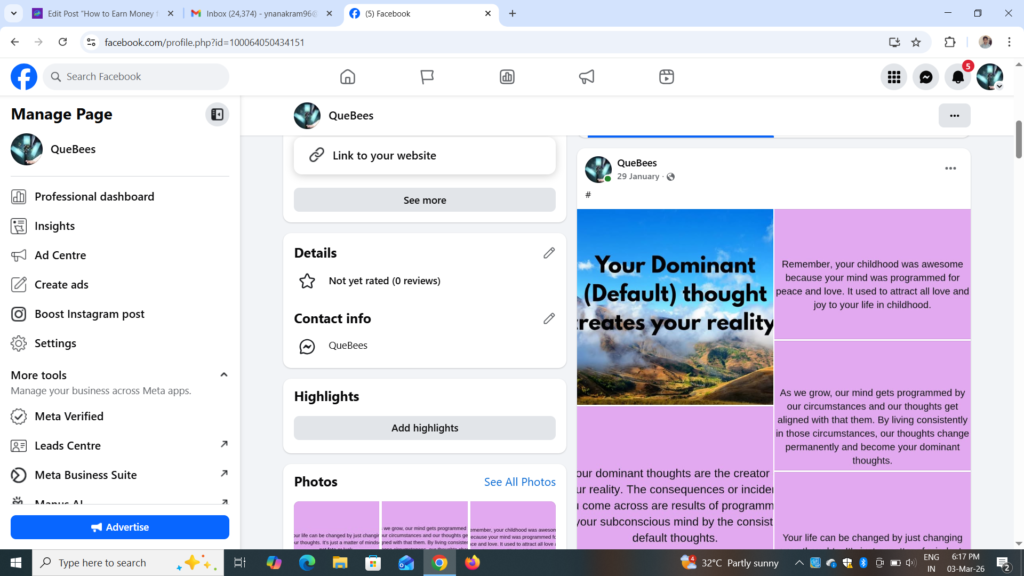Open the Facebook Home icon

(x=347, y=76)
